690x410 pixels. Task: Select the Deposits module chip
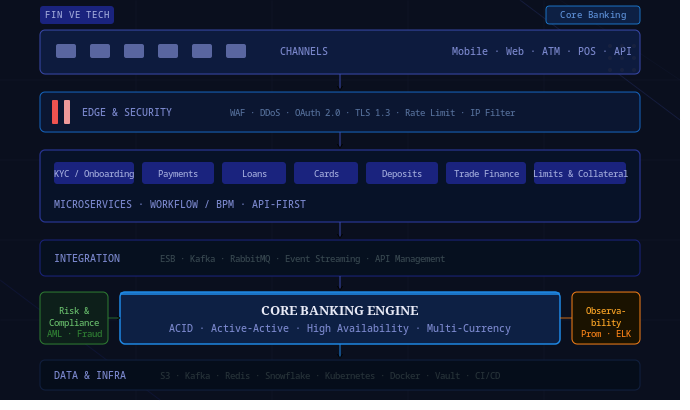402,173
